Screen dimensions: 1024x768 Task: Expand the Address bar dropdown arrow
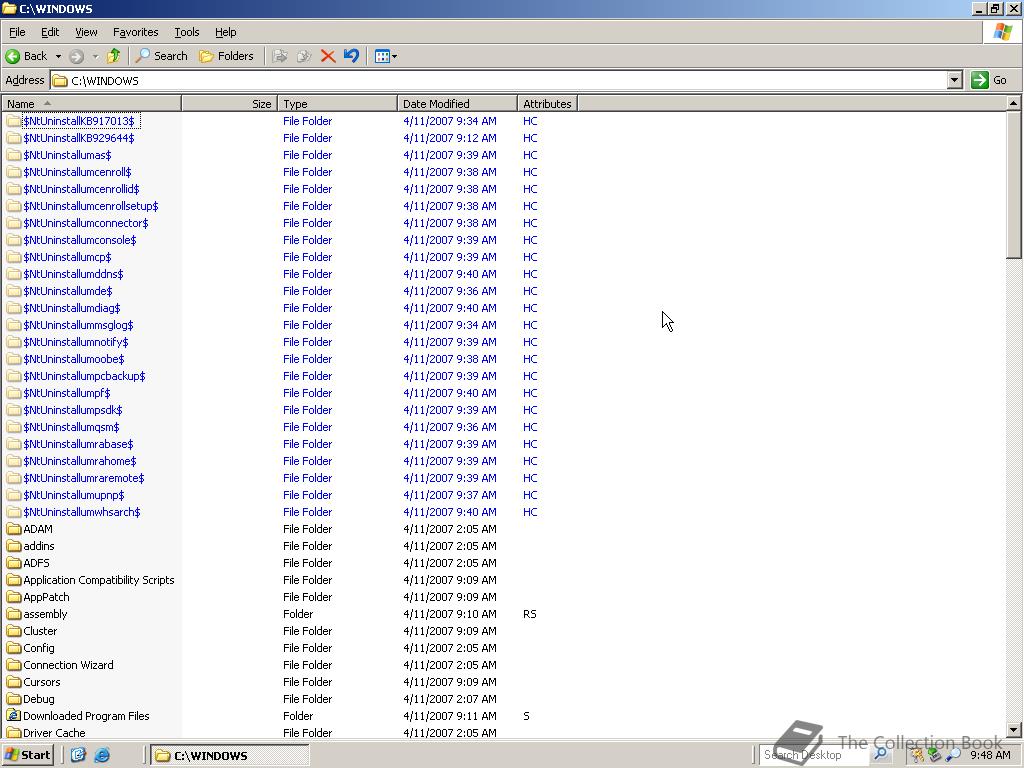(955, 80)
